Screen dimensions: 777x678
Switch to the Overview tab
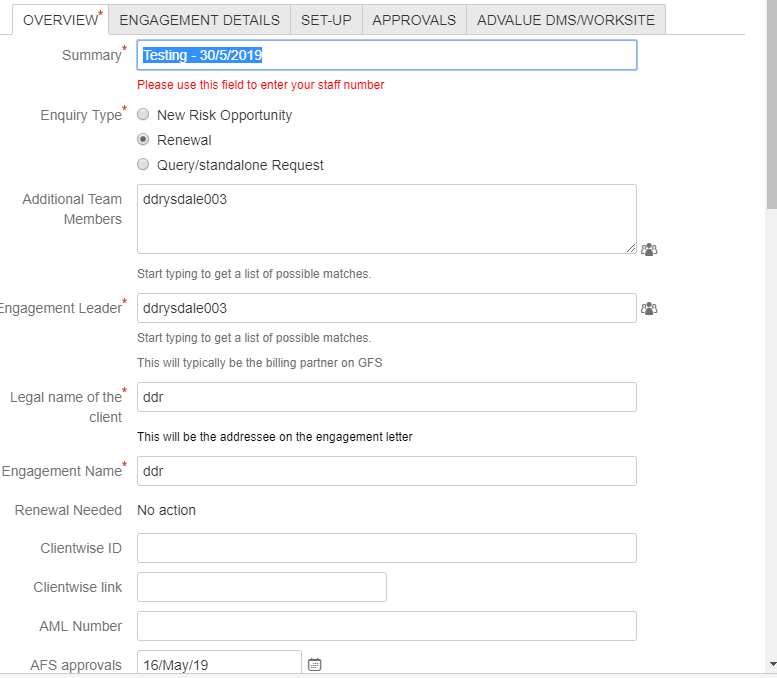click(x=60, y=20)
